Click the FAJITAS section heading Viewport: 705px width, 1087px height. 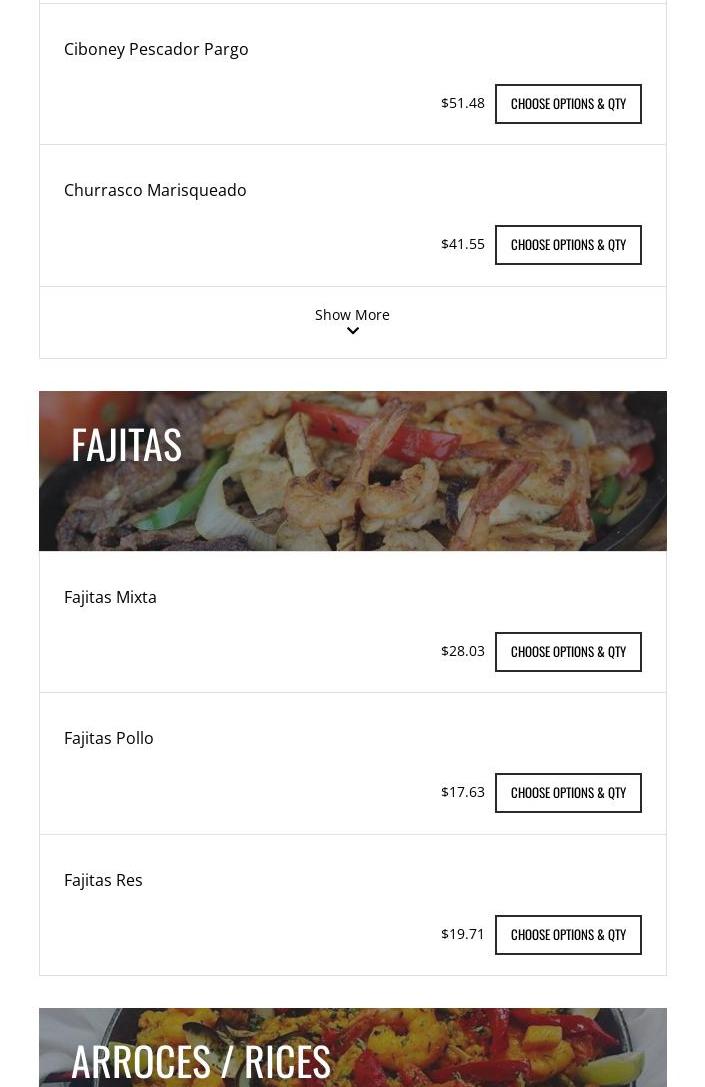[126, 445]
